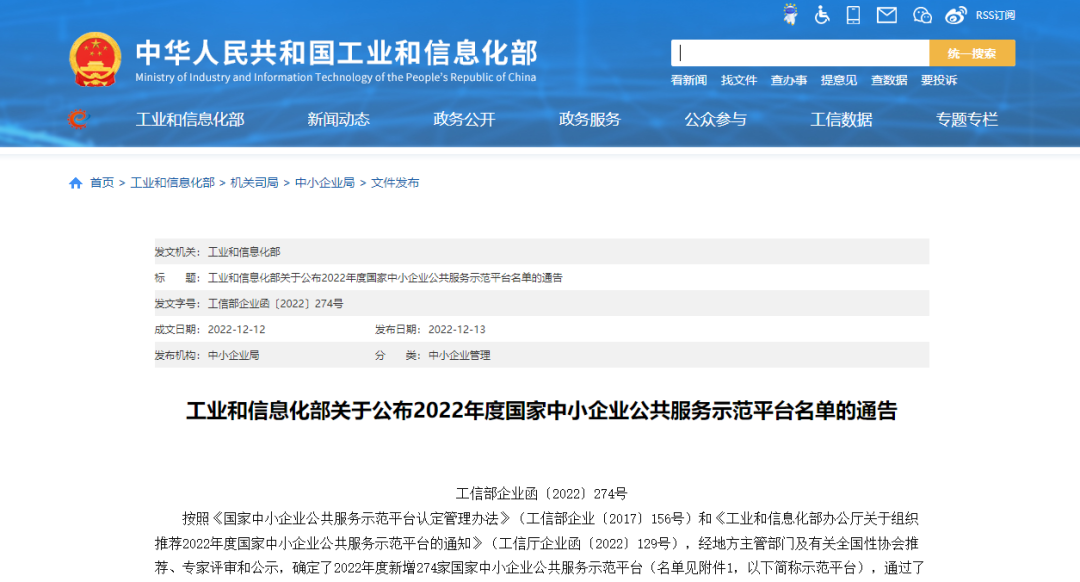The height and width of the screenshot is (582, 1080).
Task: Click the bold article headline
Action: click(541, 410)
